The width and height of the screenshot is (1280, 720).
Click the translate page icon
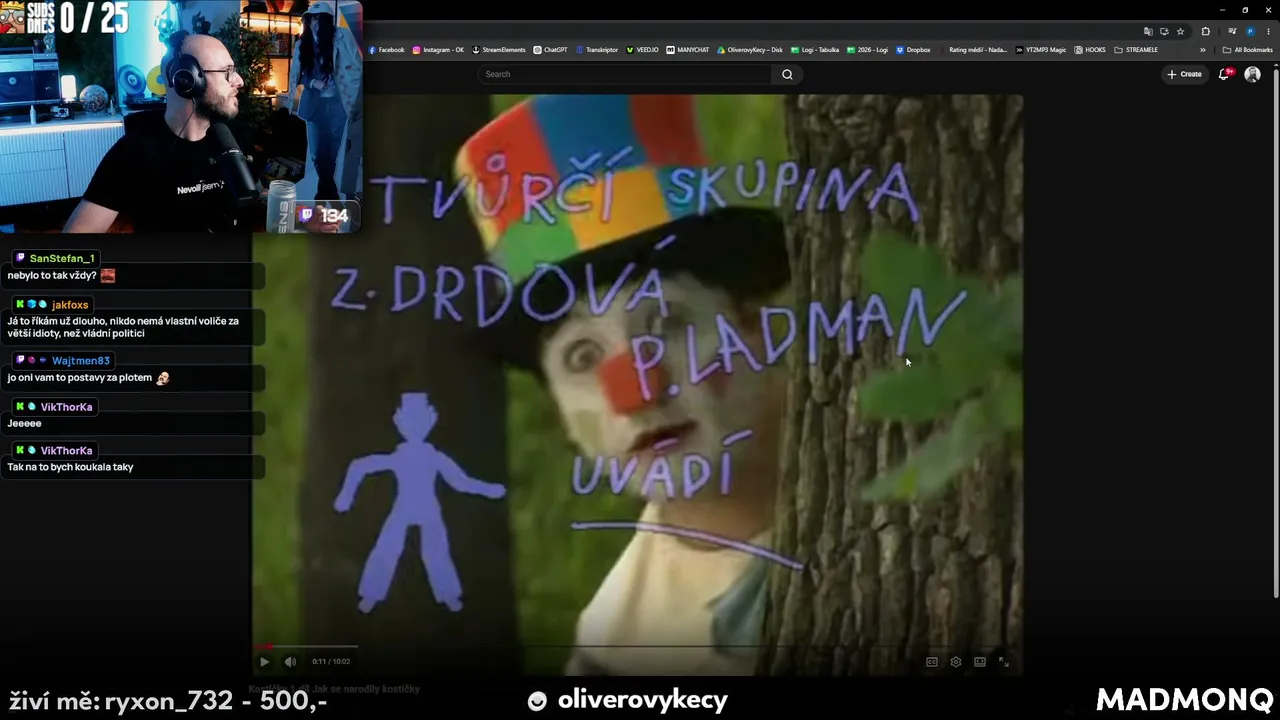click(1148, 31)
